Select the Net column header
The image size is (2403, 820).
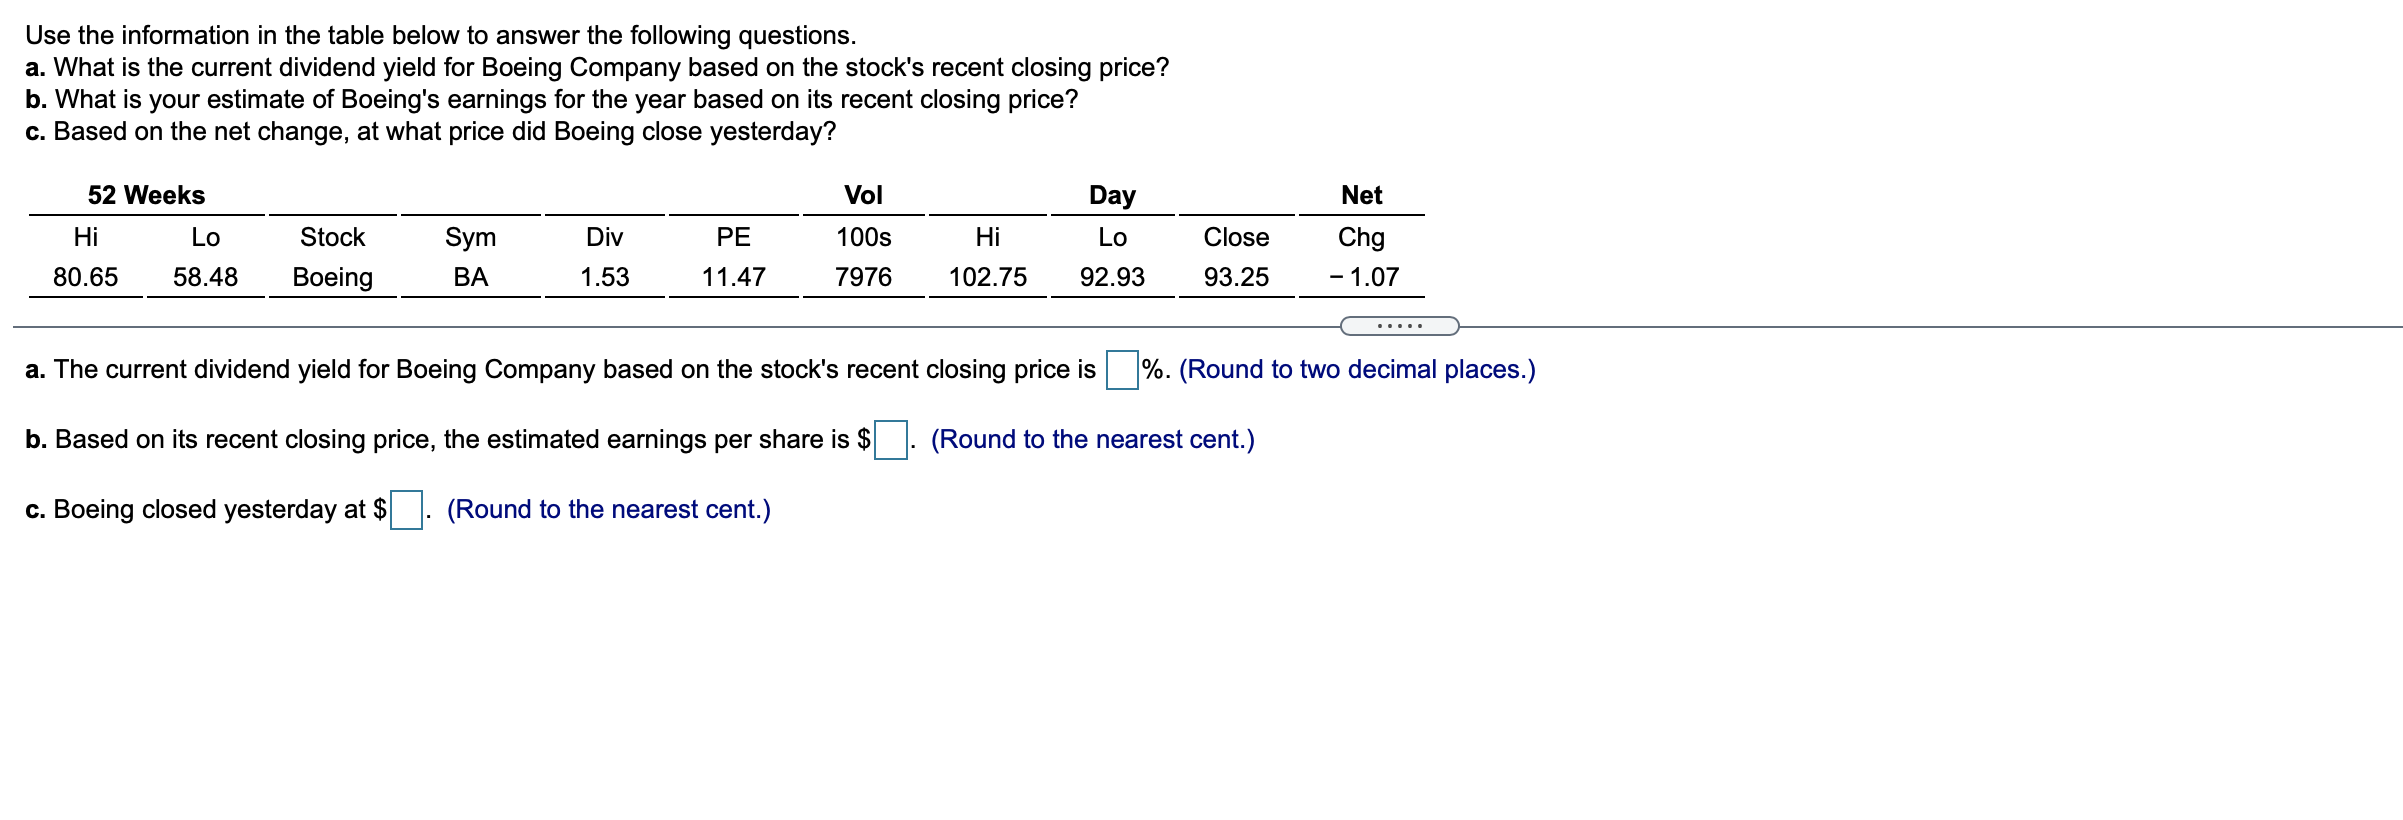tap(1363, 195)
